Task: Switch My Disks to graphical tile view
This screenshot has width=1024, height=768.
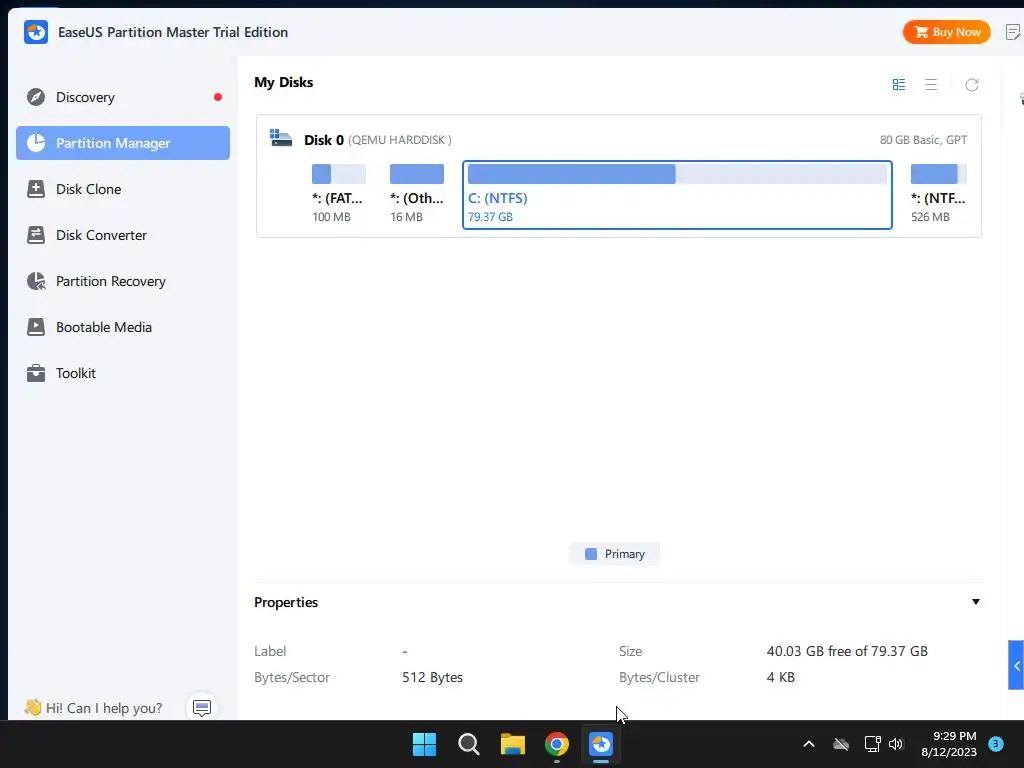Action: (x=899, y=85)
